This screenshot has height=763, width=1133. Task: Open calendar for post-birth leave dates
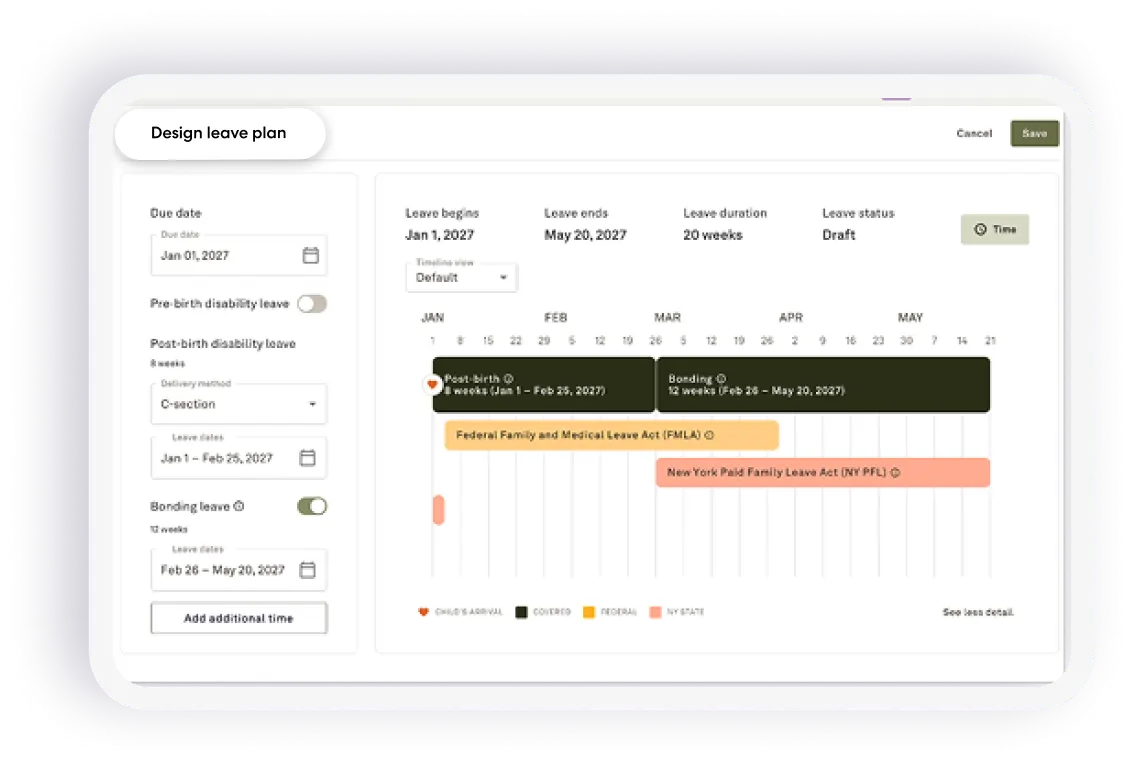point(307,457)
